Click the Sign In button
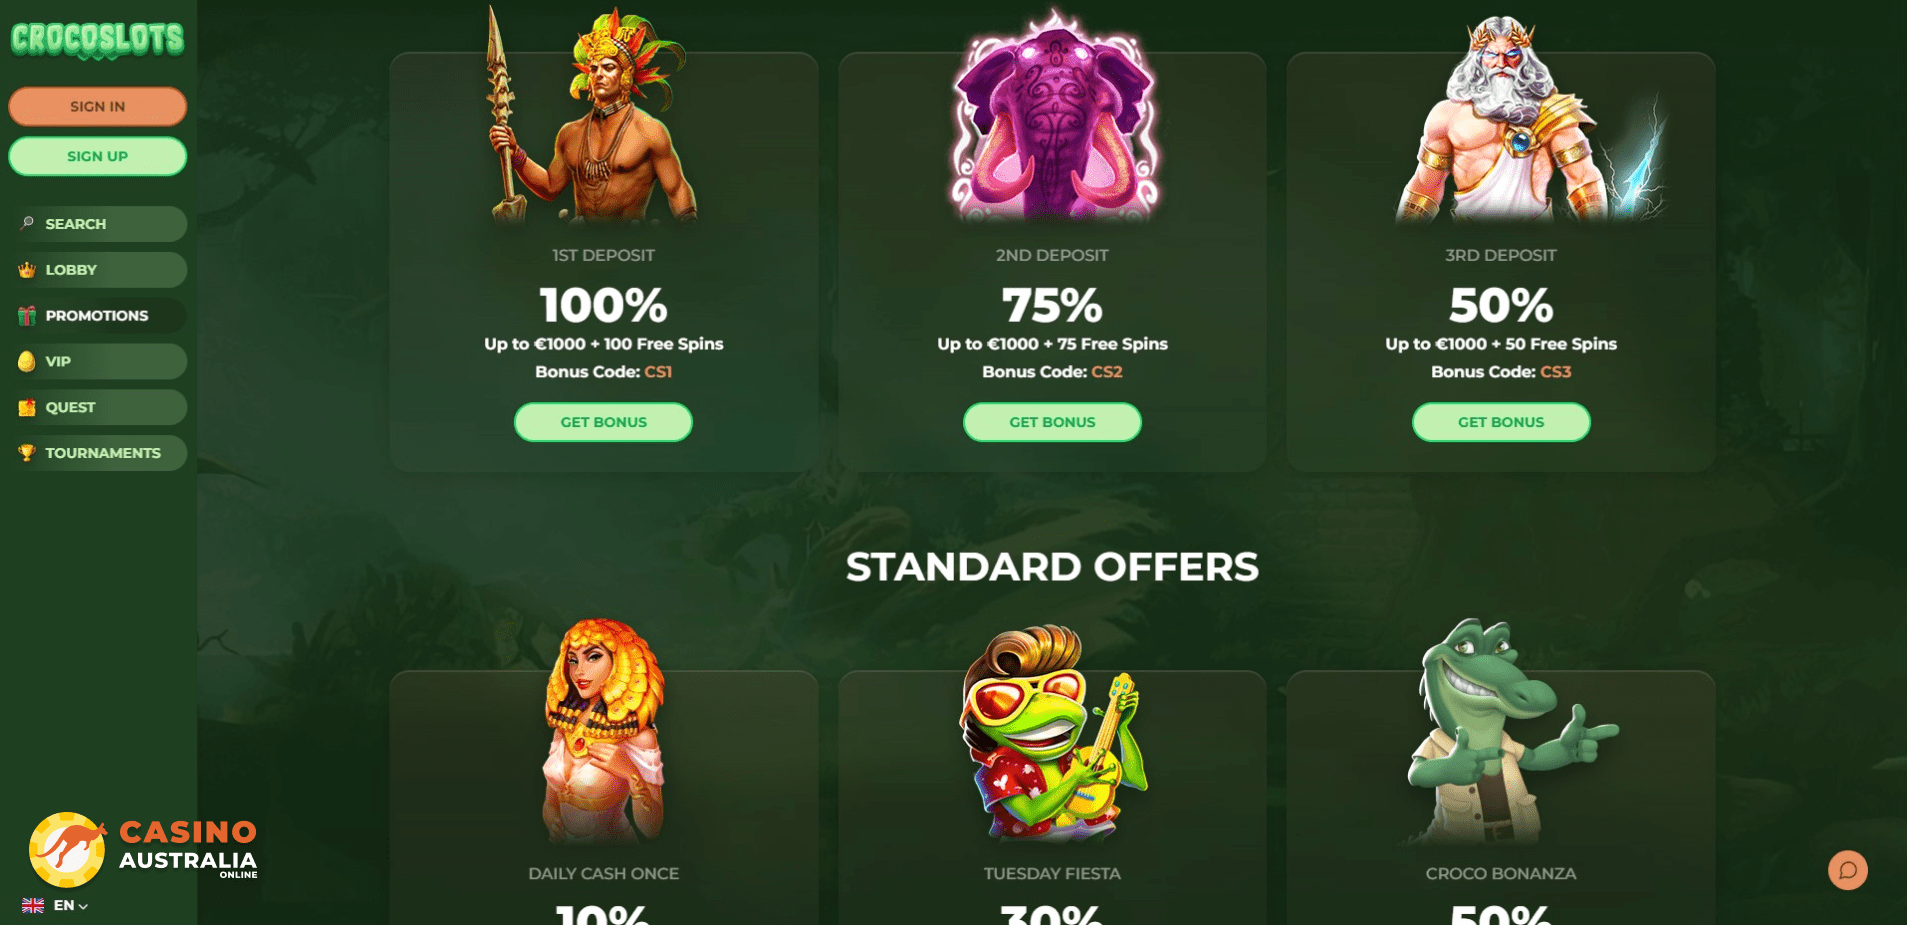 point(97,106)
